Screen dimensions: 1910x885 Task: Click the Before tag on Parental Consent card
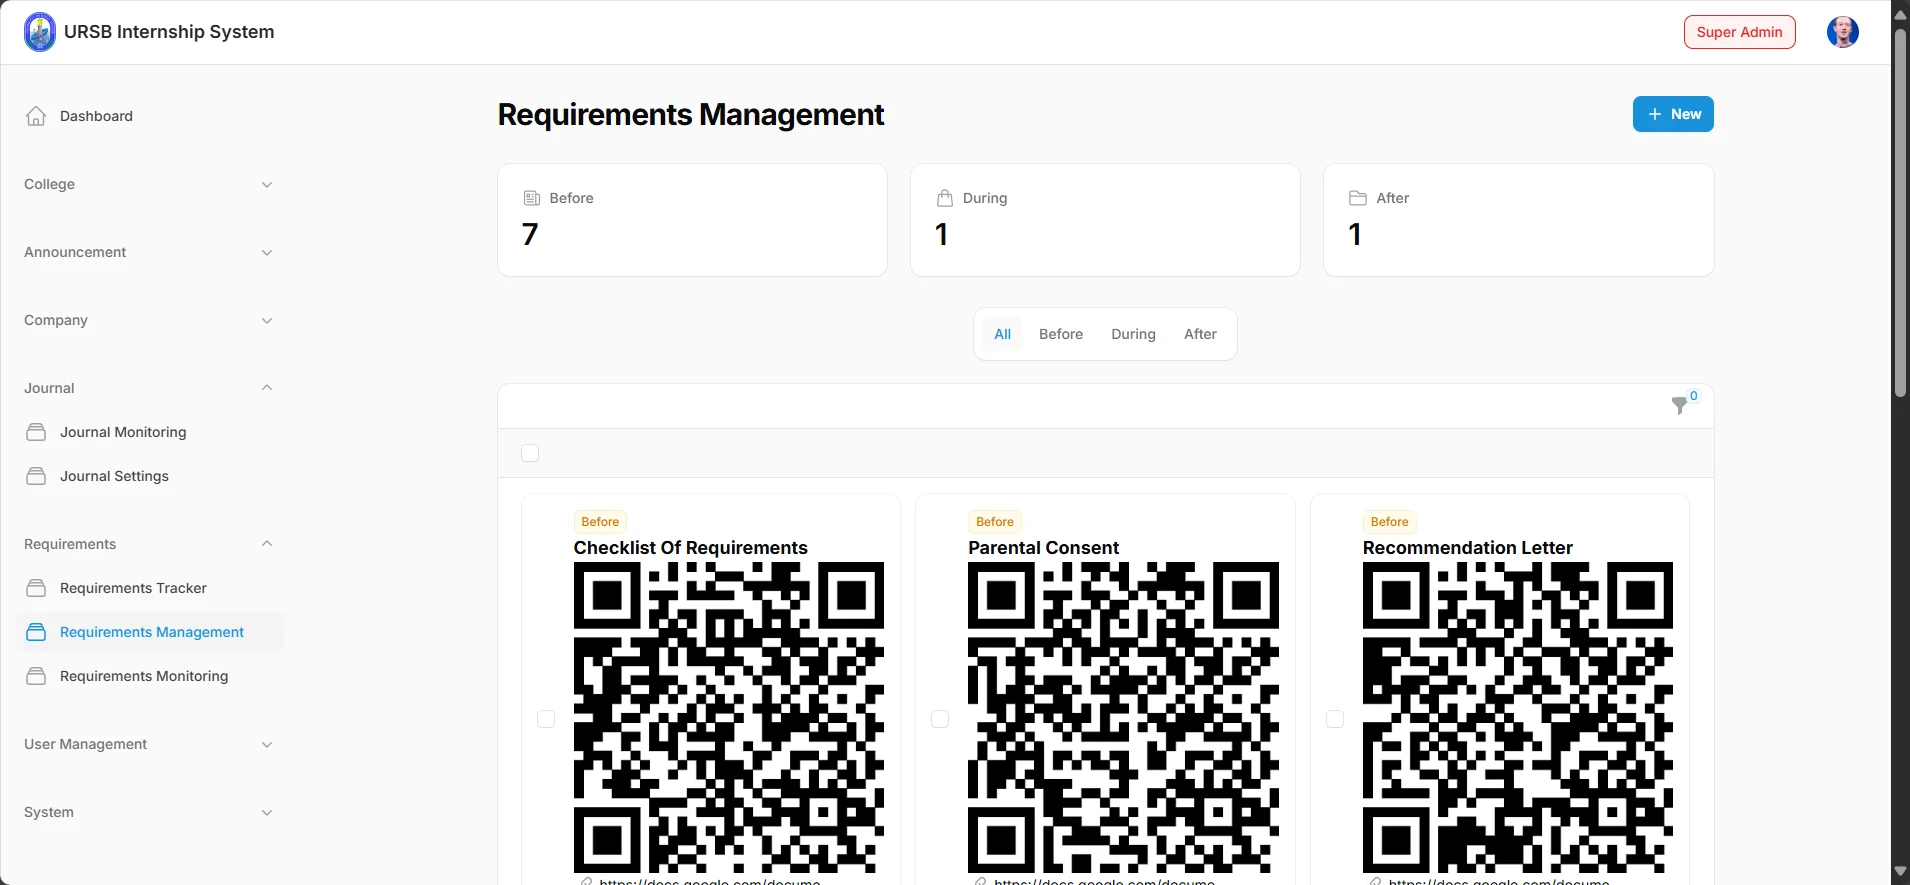click(995, 522)
